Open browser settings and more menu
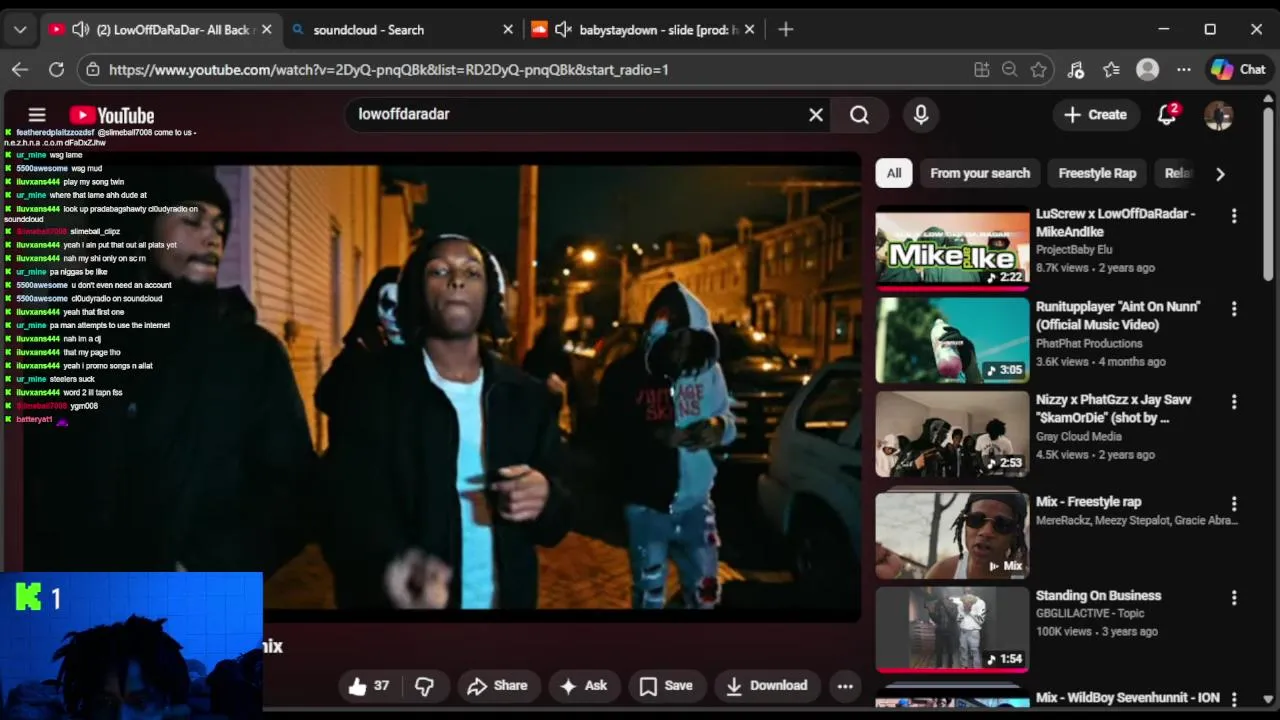Viewport: 1280px width, 720px height. pos(1184,70)
